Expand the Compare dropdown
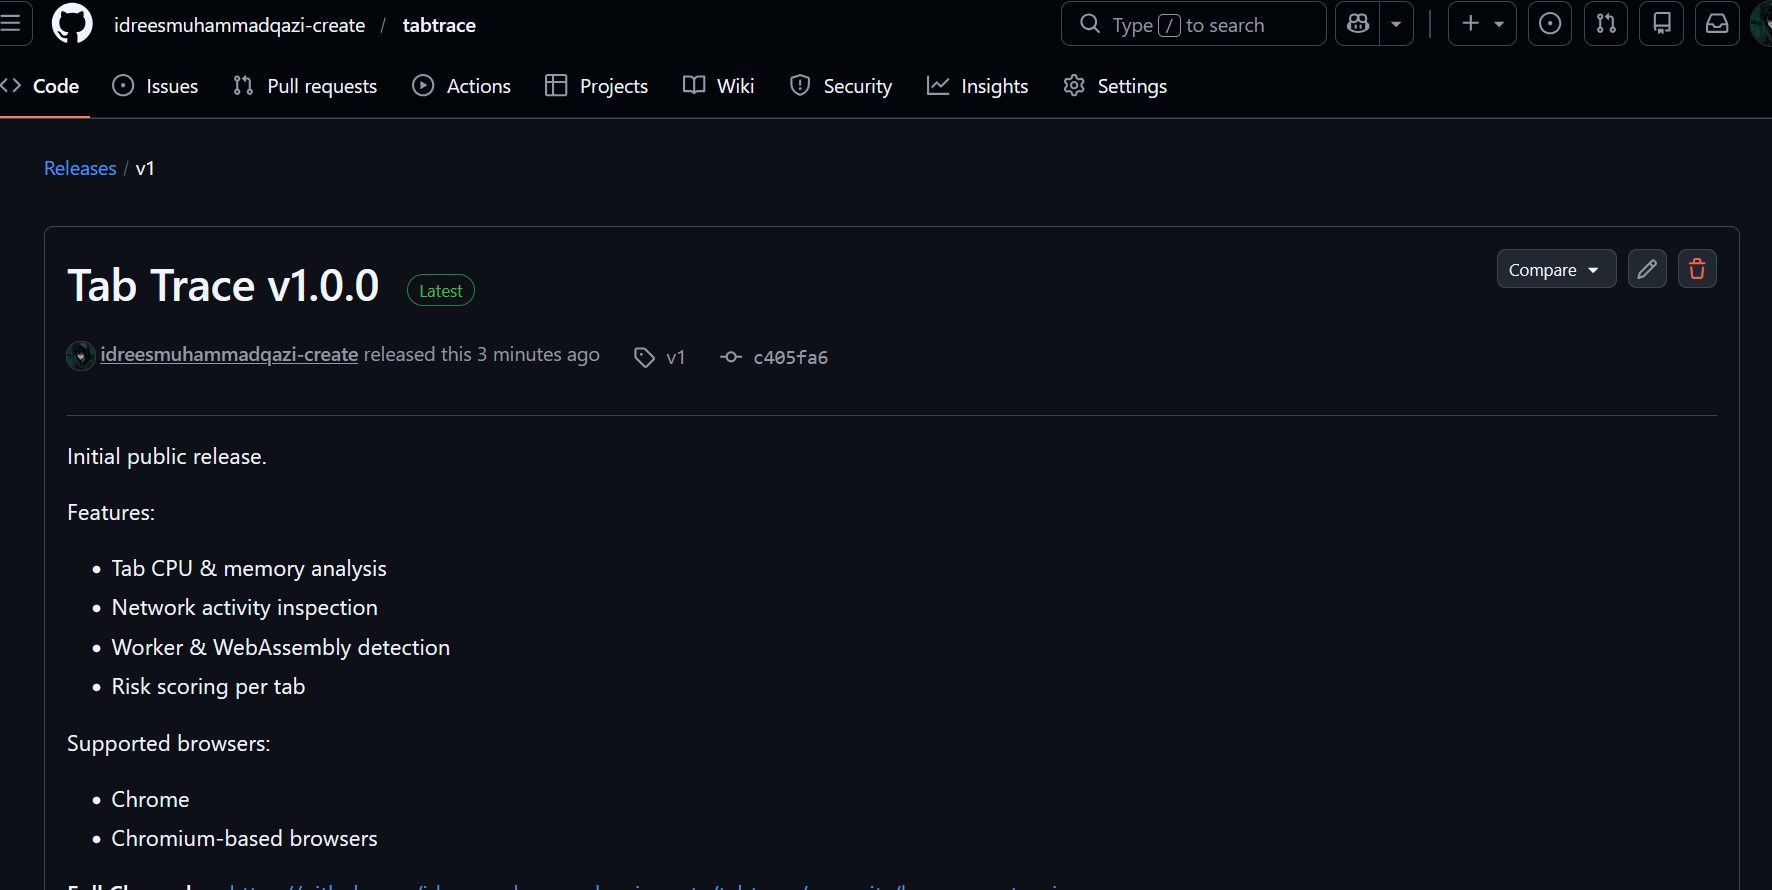 [x=1555, y=269]
